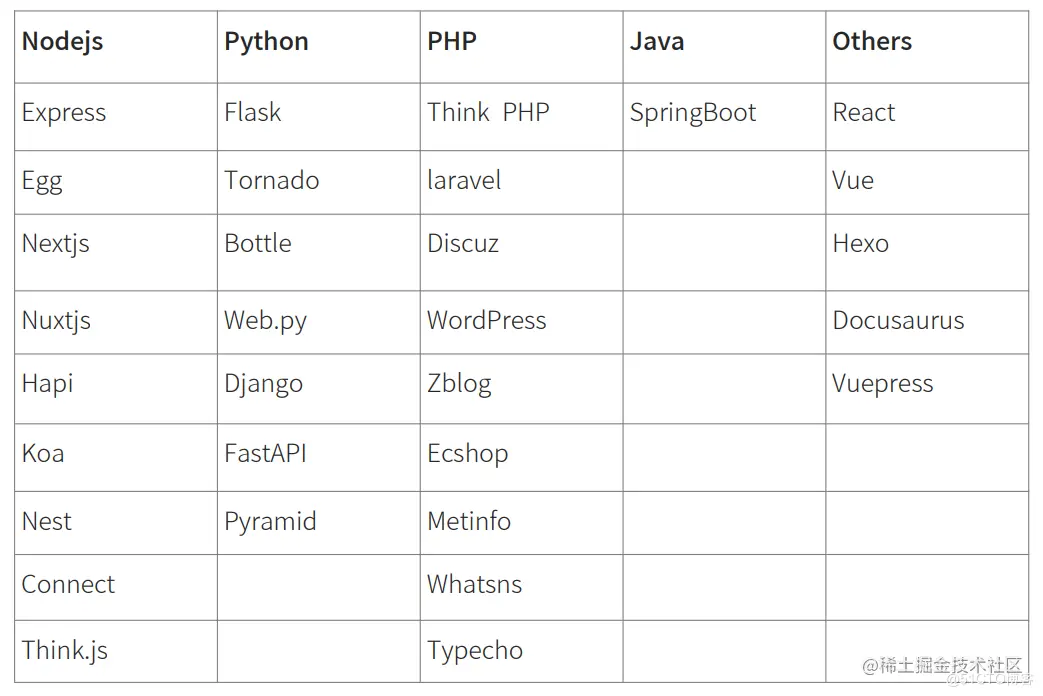Select the FastAPI cell
The width and height of the screenshot is (1043, 696).
pos(265,454)
